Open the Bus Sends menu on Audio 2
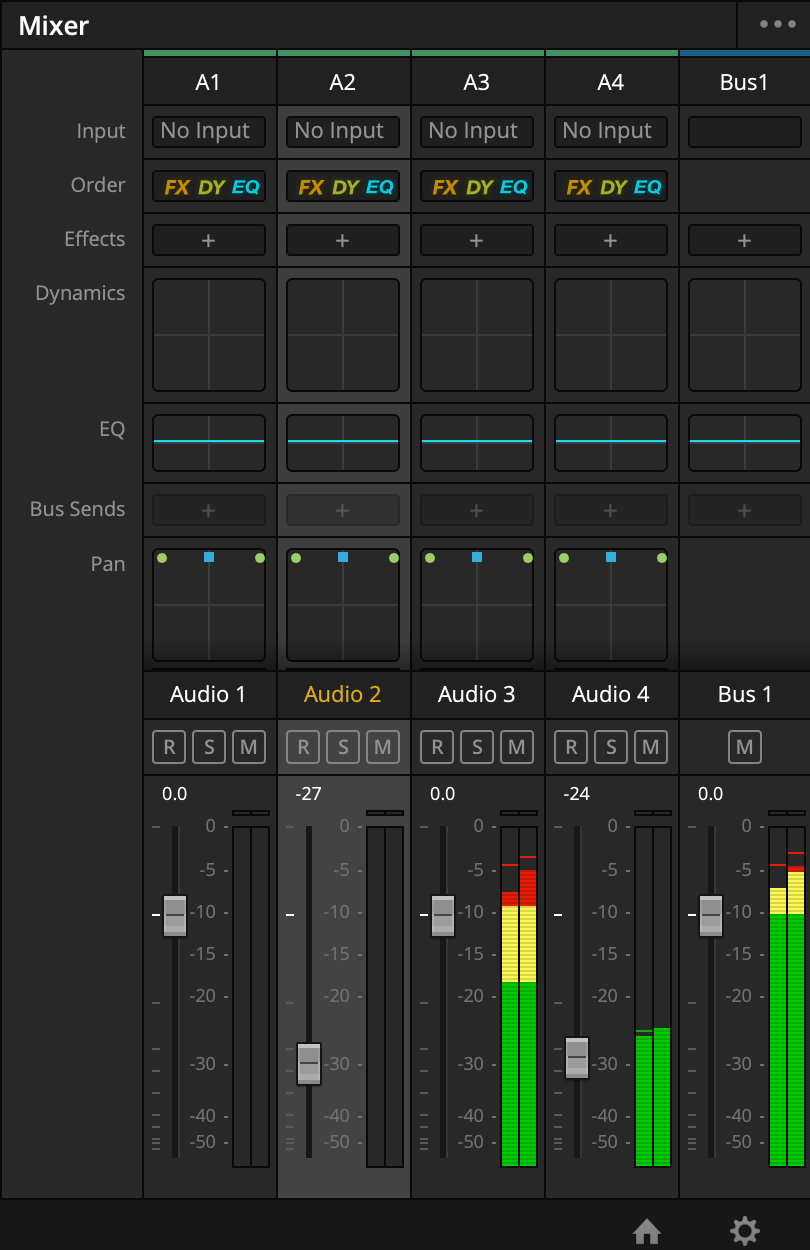810x1250 pixels. click(x=343, y=509)
